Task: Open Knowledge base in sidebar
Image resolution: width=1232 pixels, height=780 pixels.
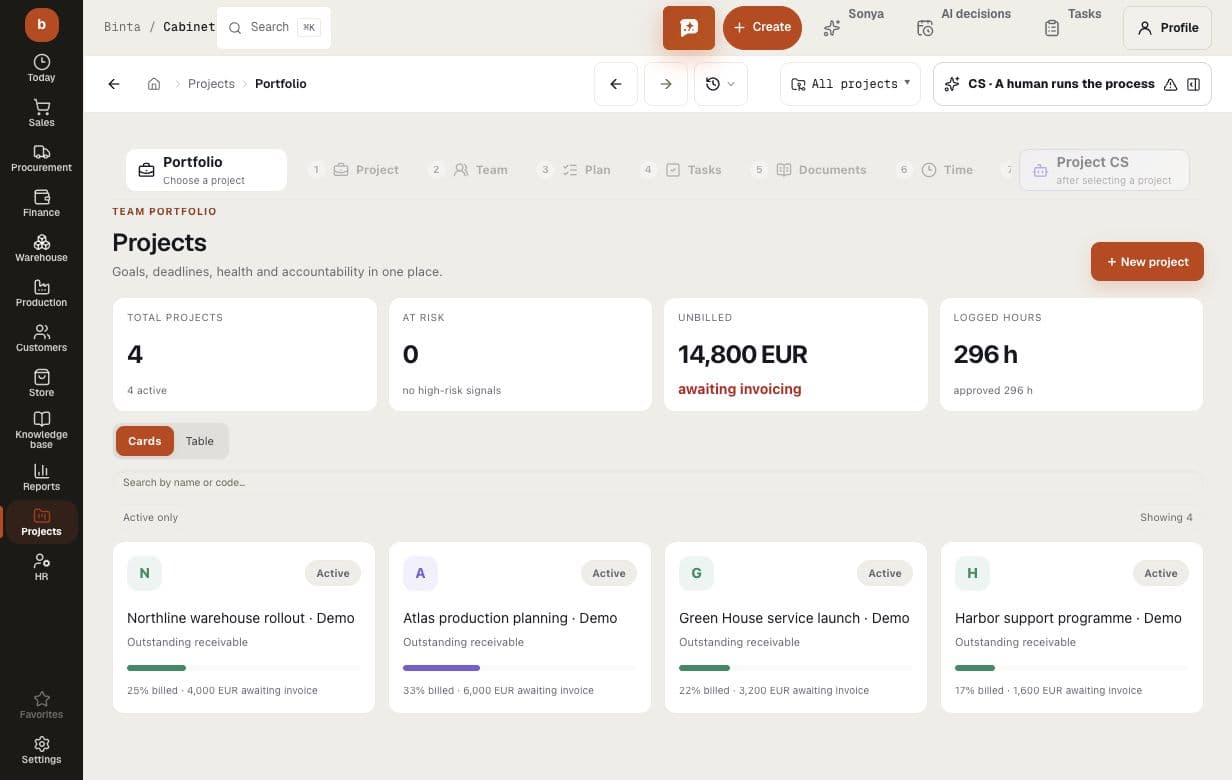Action: [x=41, y=430]
